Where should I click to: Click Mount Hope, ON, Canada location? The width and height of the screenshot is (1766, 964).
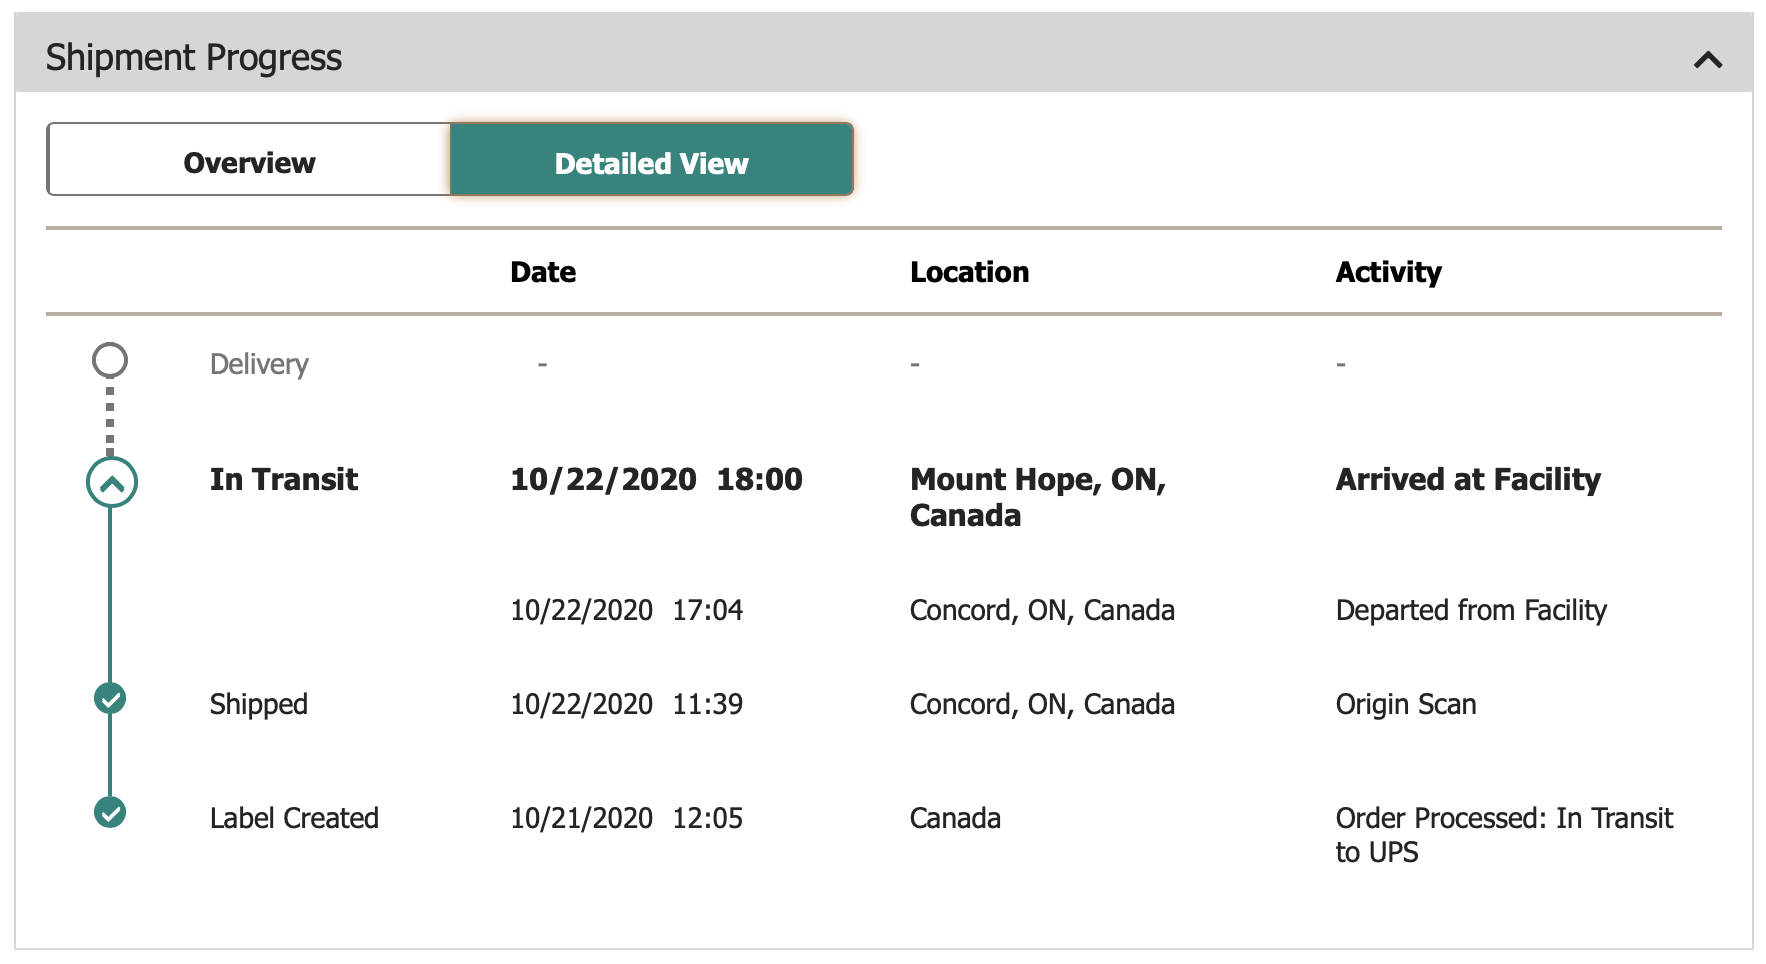pyautogui.click(x=1038, y=497)
